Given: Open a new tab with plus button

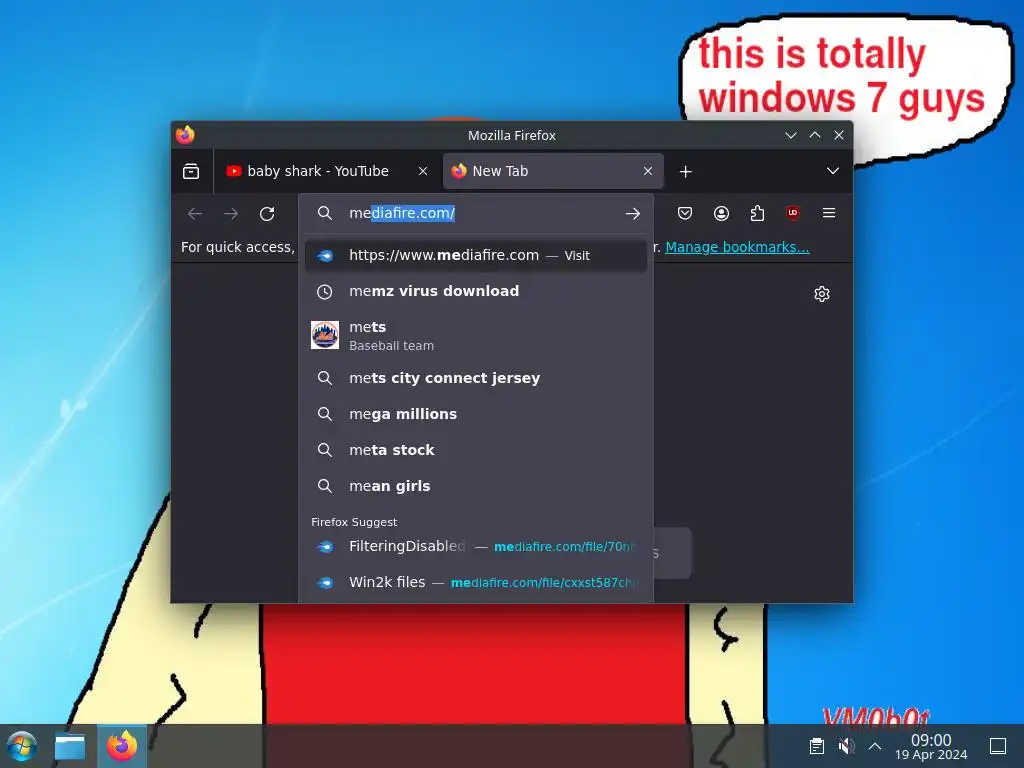Looking at the screenshot, I should (685, 171).
